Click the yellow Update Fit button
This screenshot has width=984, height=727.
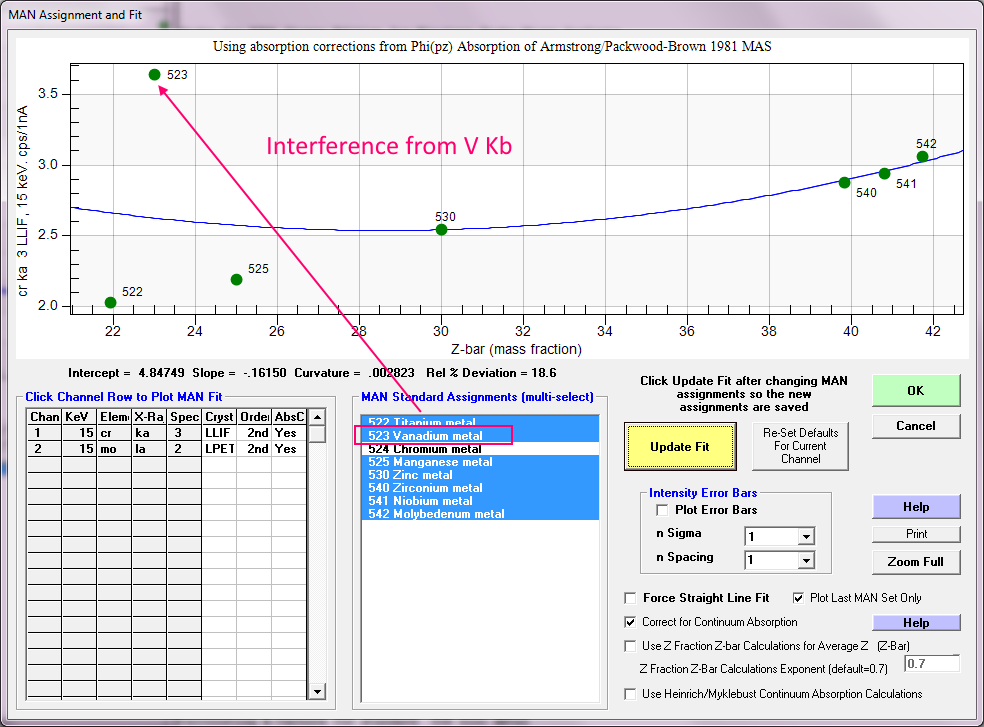point(680,447)
